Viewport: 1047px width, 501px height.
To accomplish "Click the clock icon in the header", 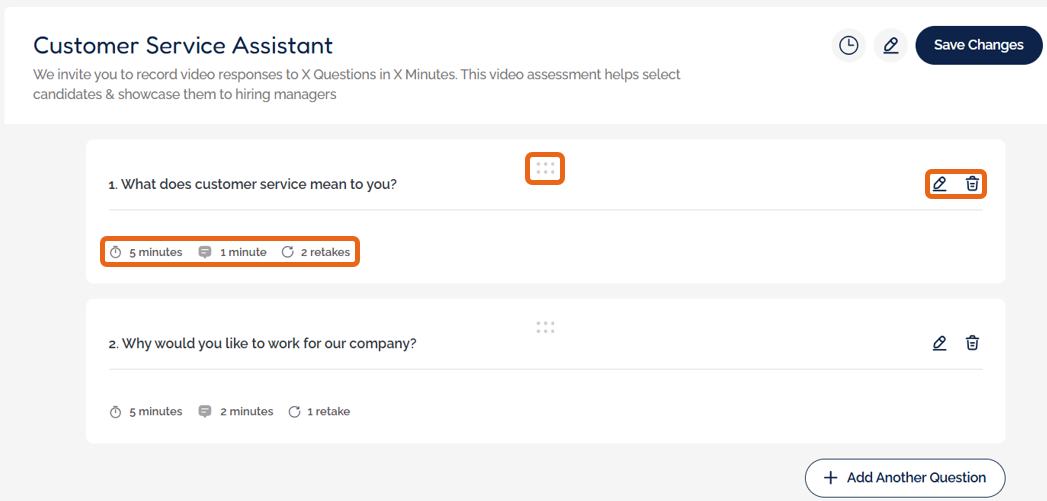I will [848, 46].
